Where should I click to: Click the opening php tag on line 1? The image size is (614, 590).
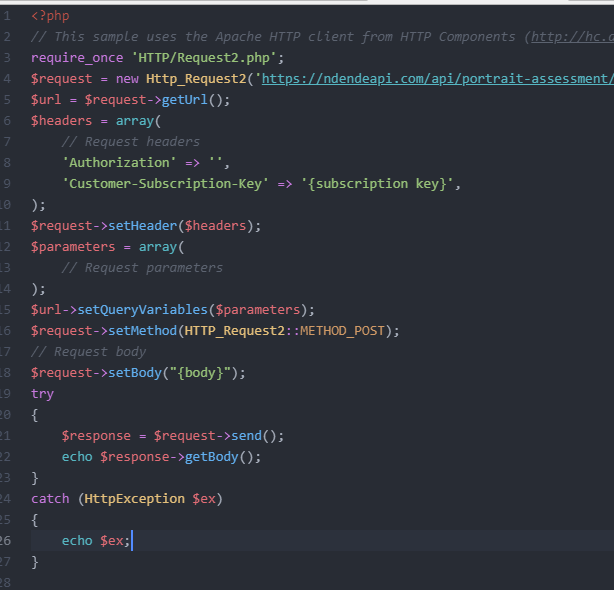click(x=50, y=15)
